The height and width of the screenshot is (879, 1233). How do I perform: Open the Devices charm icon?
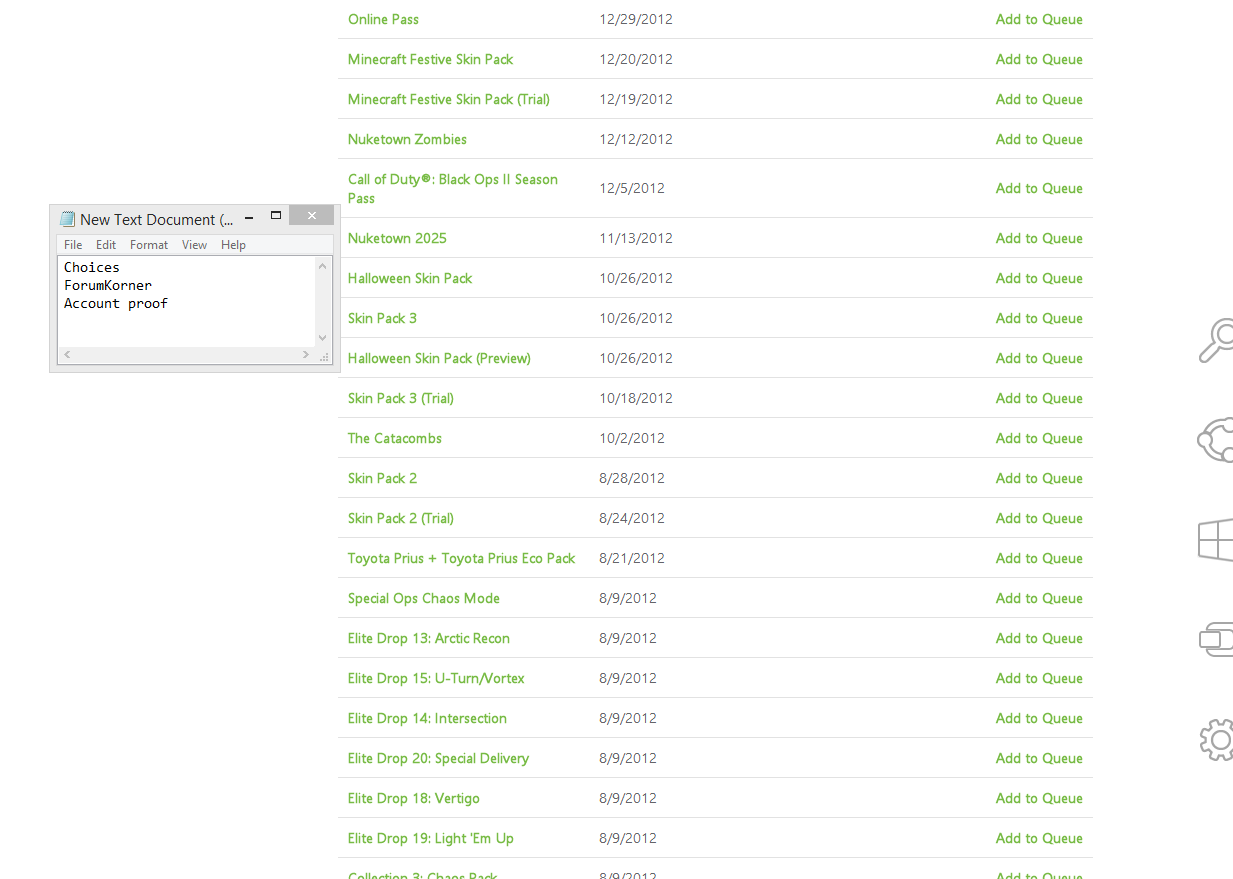pyautogui.click(x=1216, y=639)
